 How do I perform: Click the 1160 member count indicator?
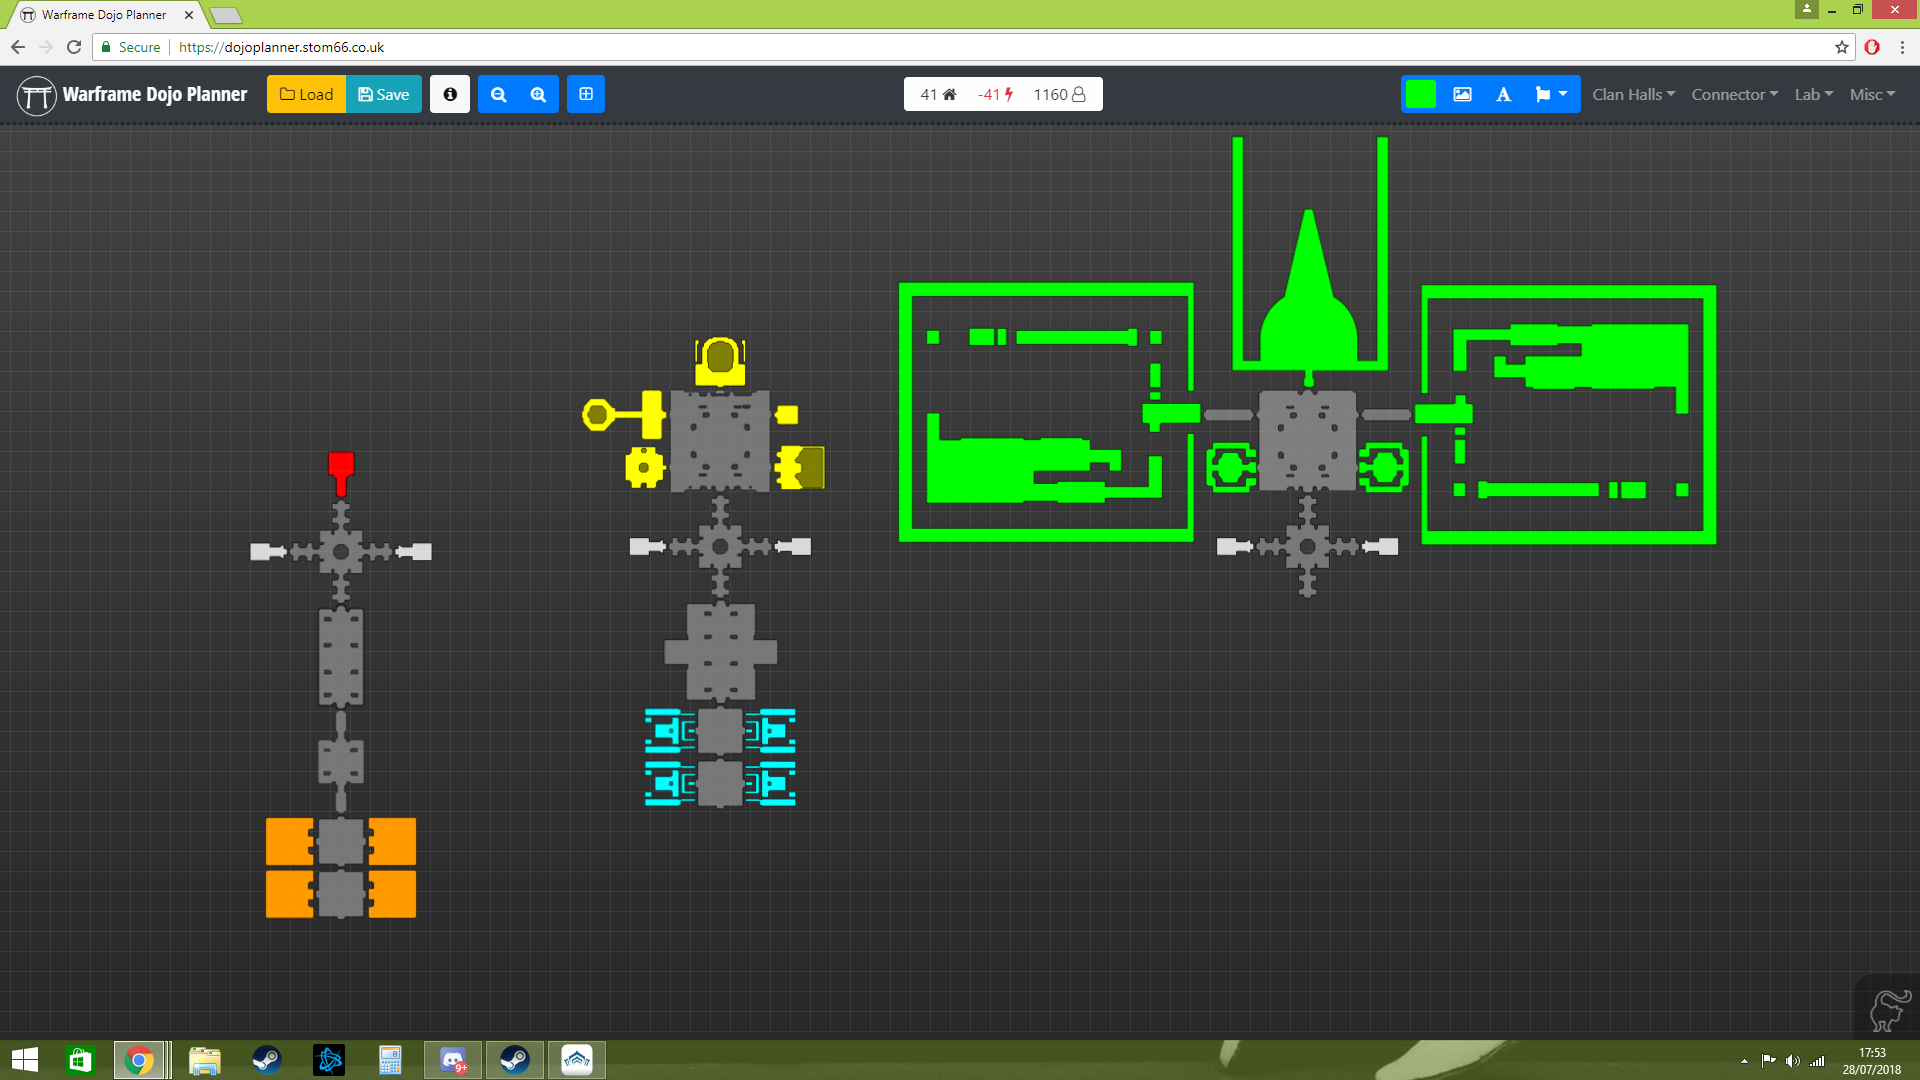1059,94
